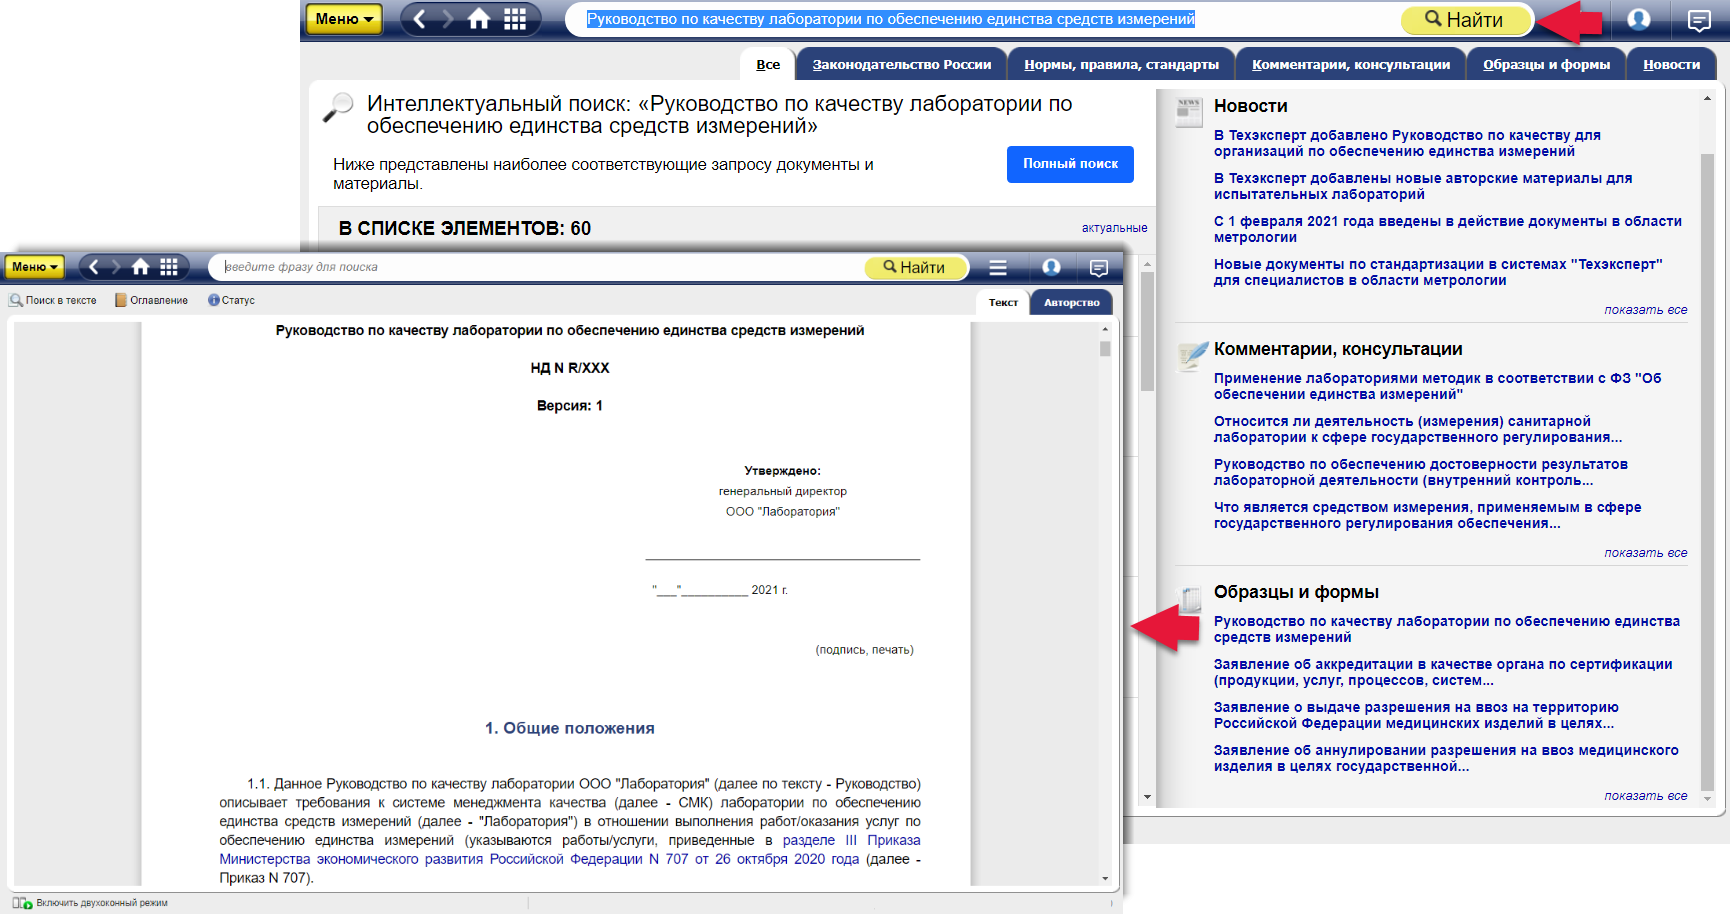1730x914 pixels.
Task: Open Применение лабораториями методик link
Action: coord(1437,386)
